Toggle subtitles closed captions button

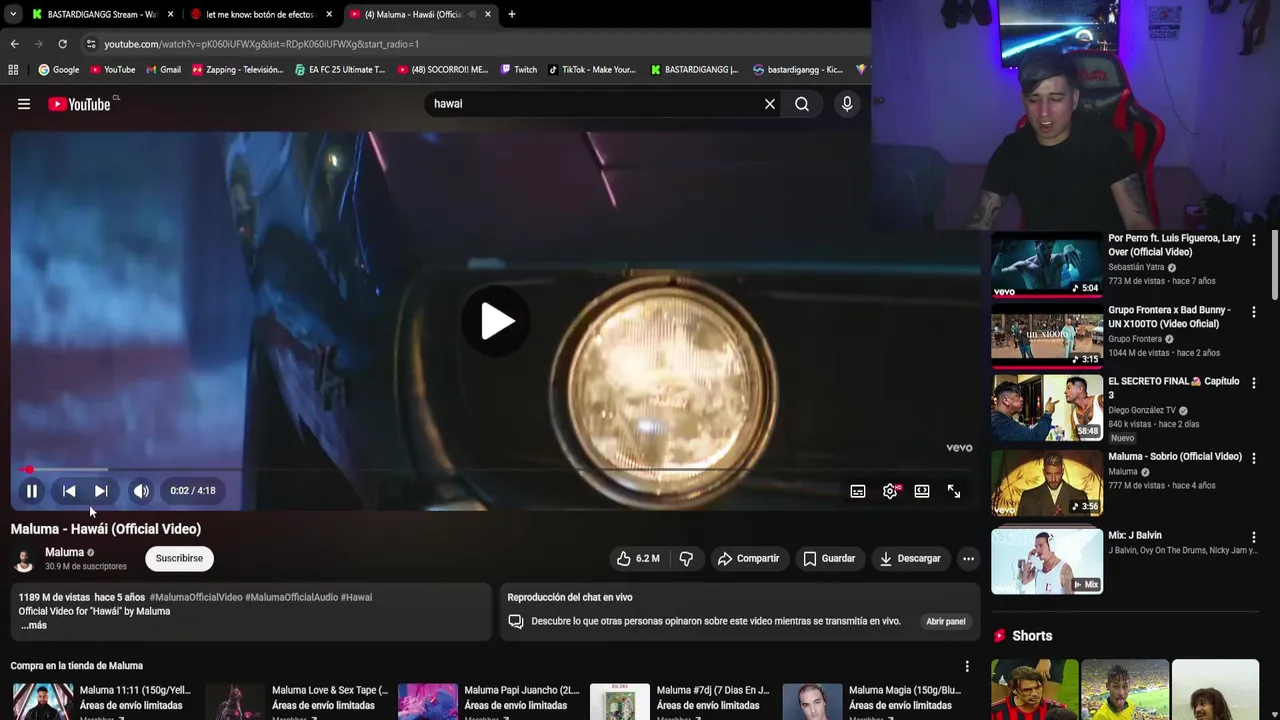pyautogui.click(x=858, y=491)
